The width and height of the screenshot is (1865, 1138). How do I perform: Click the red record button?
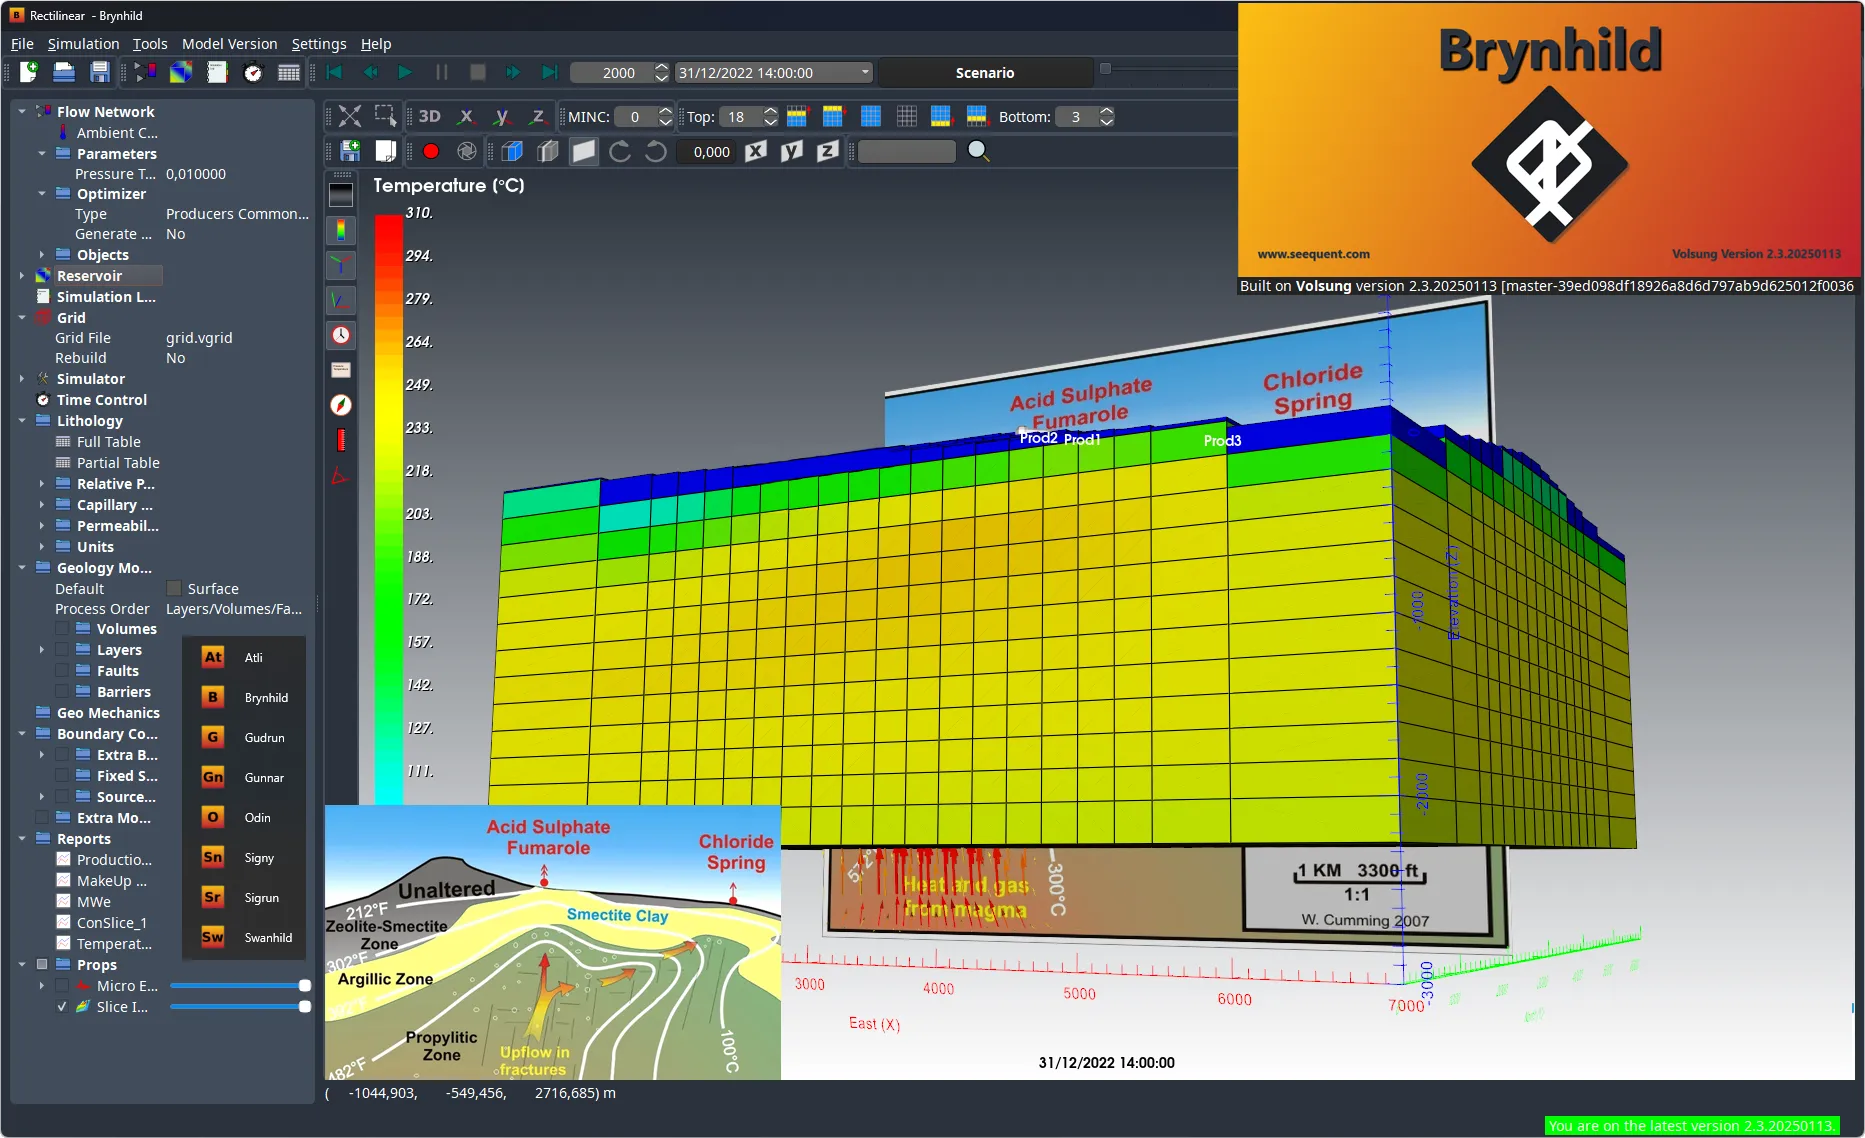click(431, 152)
